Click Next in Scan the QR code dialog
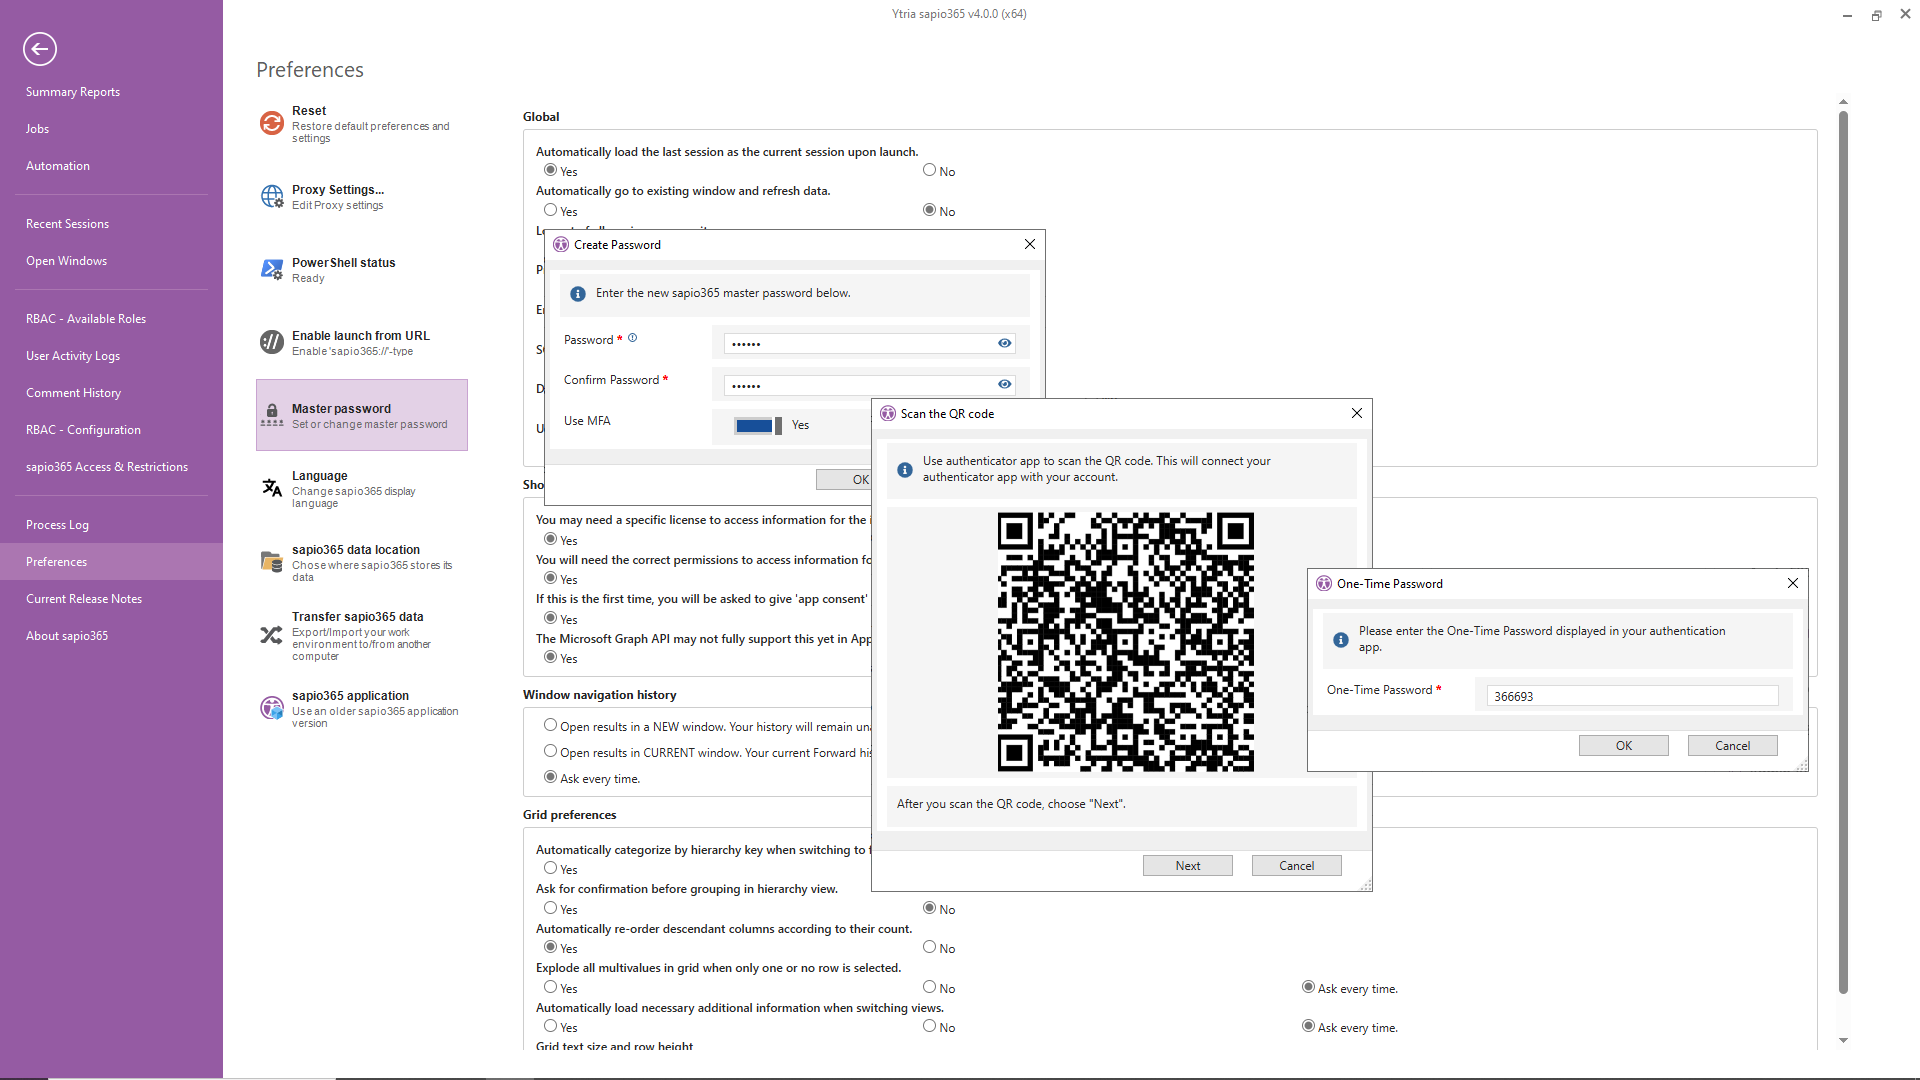The image size is (1920, 1080). point(1187,866)
